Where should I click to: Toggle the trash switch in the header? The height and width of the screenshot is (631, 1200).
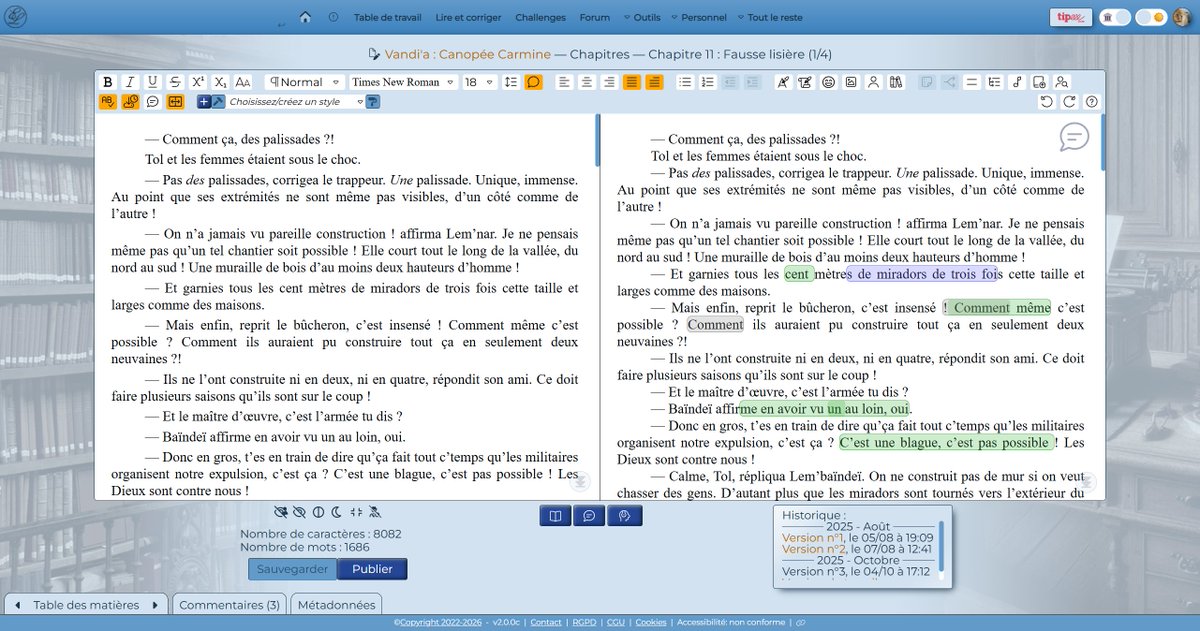coord(1115,17)
